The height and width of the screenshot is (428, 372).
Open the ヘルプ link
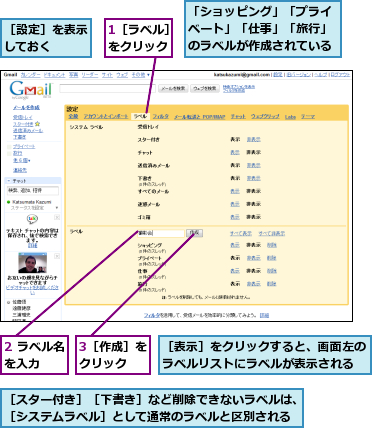321,75
